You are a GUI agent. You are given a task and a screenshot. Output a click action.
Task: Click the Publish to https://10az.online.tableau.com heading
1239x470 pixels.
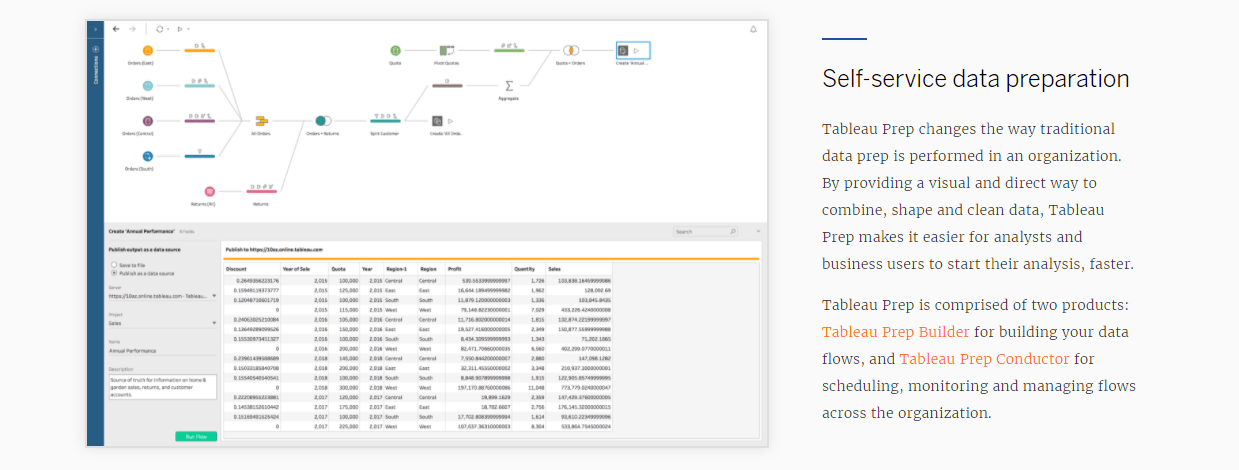[273, 248]
